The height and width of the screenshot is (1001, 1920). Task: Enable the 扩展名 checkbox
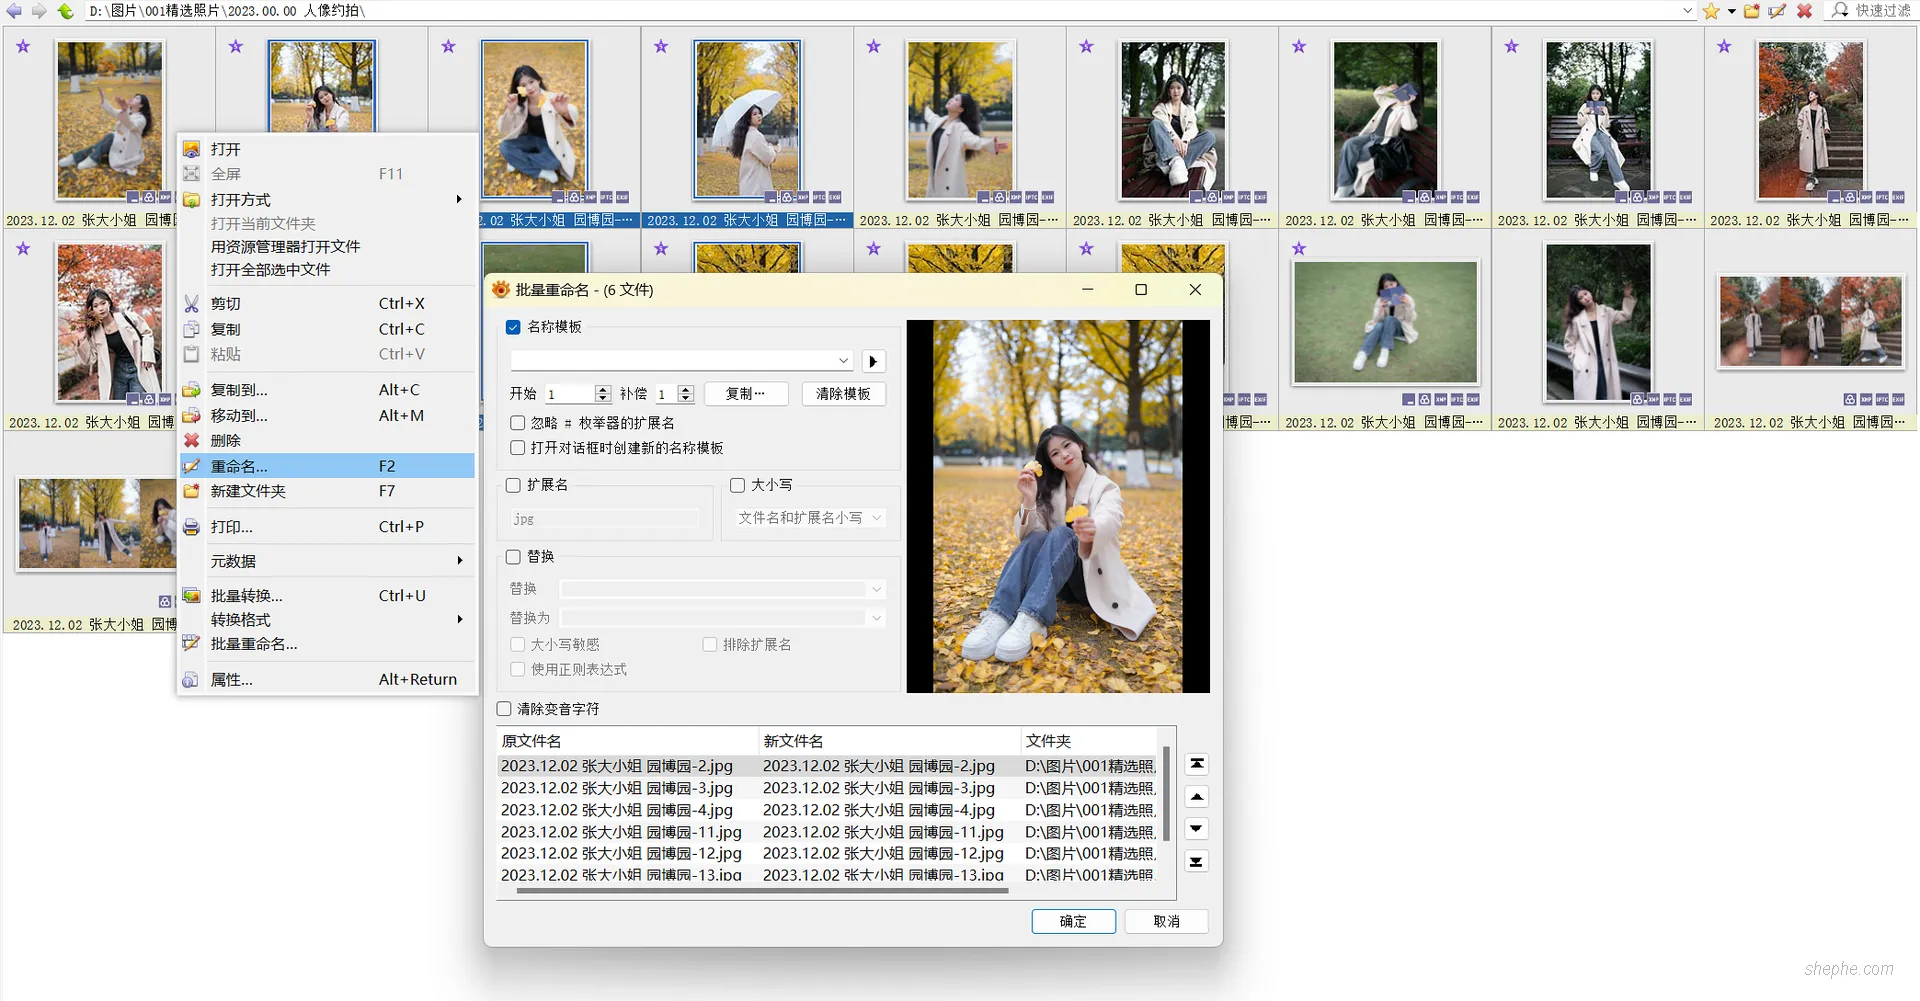pos(514,485)
